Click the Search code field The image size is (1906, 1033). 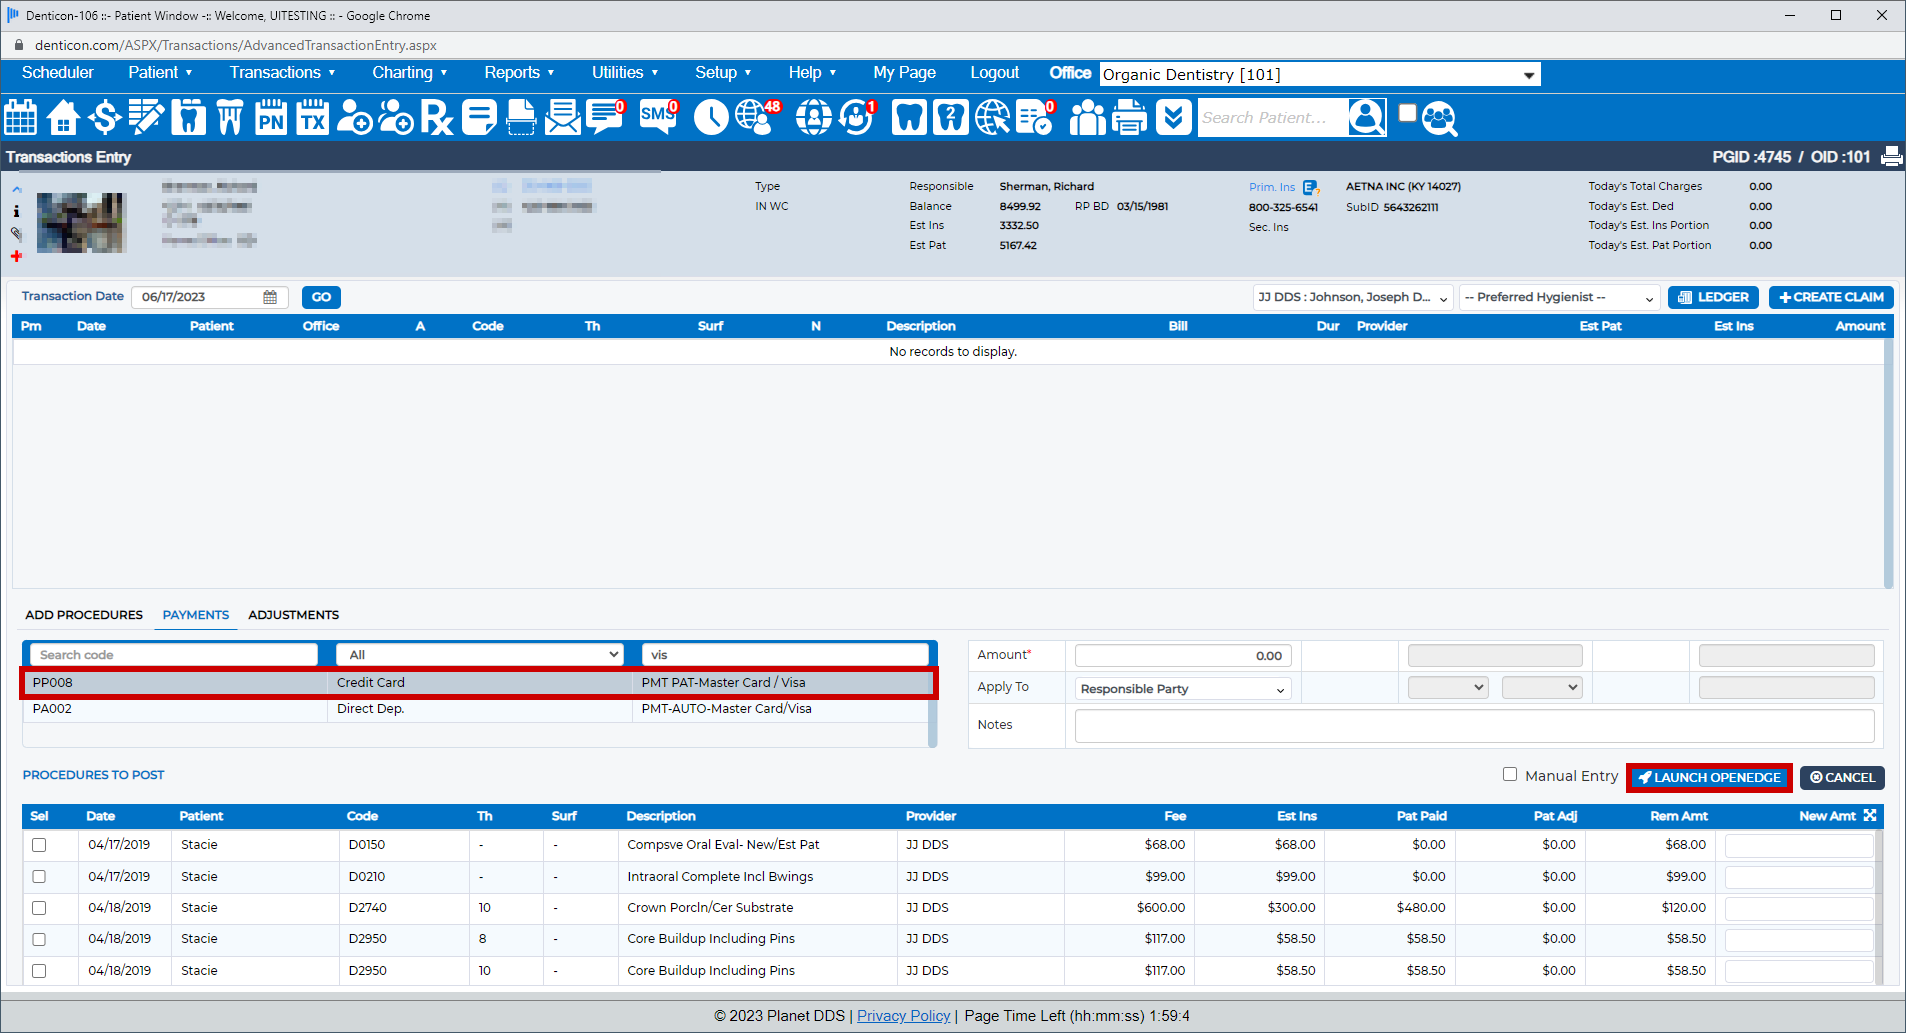174,655
